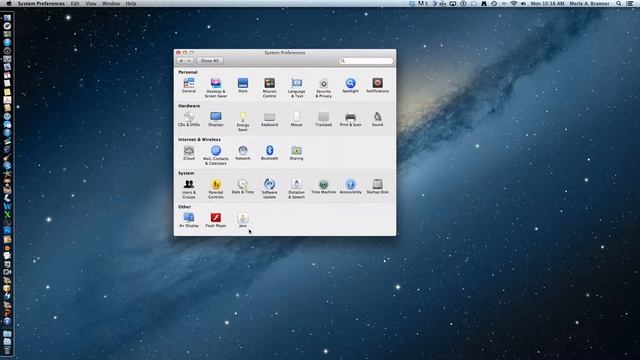Click the Wi-Fi status icon in menu bar
Image resolution: width=640 pixels, height=360 pixels.
point(513,3)
